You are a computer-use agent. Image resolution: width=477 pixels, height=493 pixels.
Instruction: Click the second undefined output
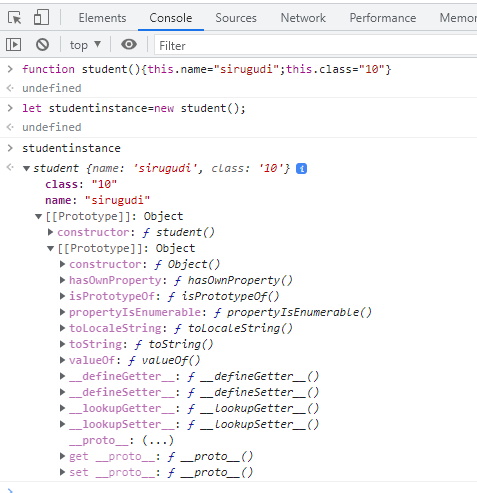52,127
